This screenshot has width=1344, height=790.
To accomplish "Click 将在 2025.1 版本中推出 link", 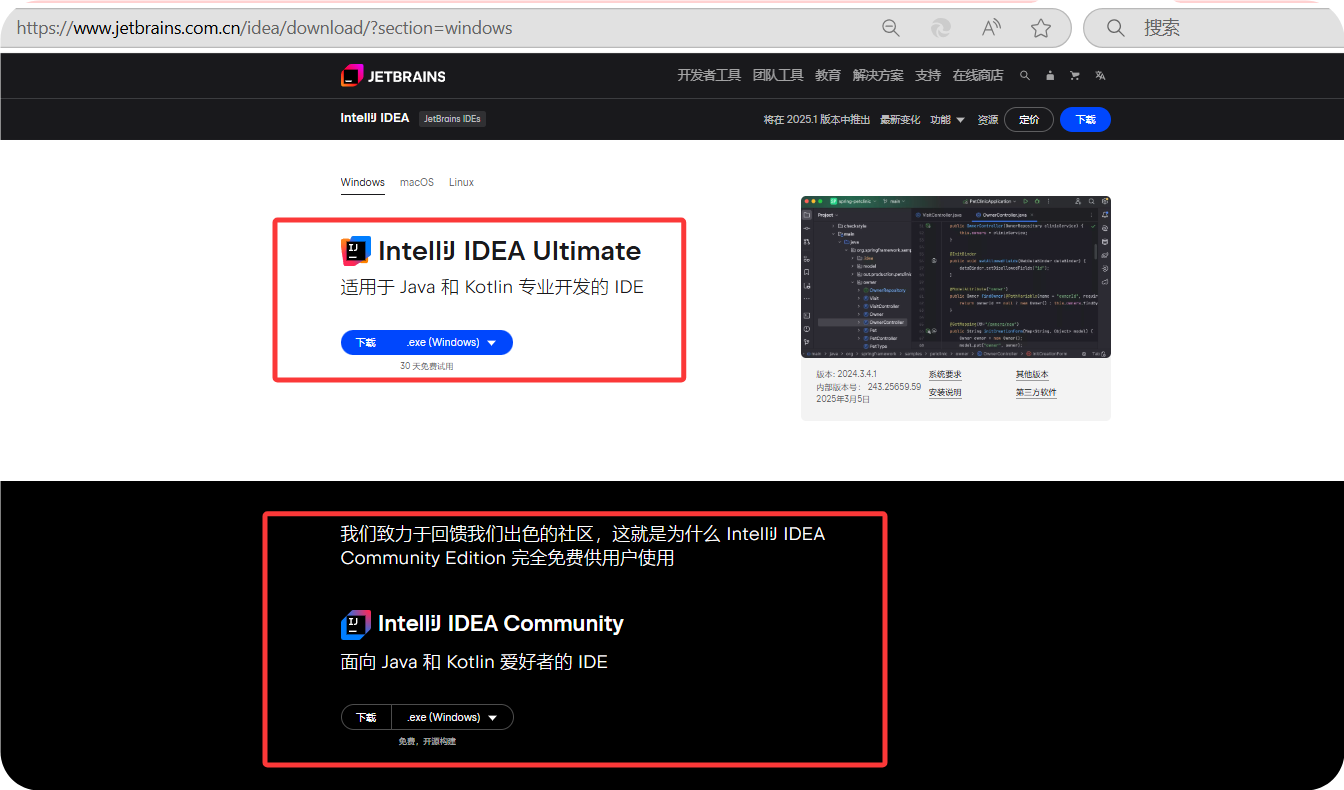I will coord(817,120).
